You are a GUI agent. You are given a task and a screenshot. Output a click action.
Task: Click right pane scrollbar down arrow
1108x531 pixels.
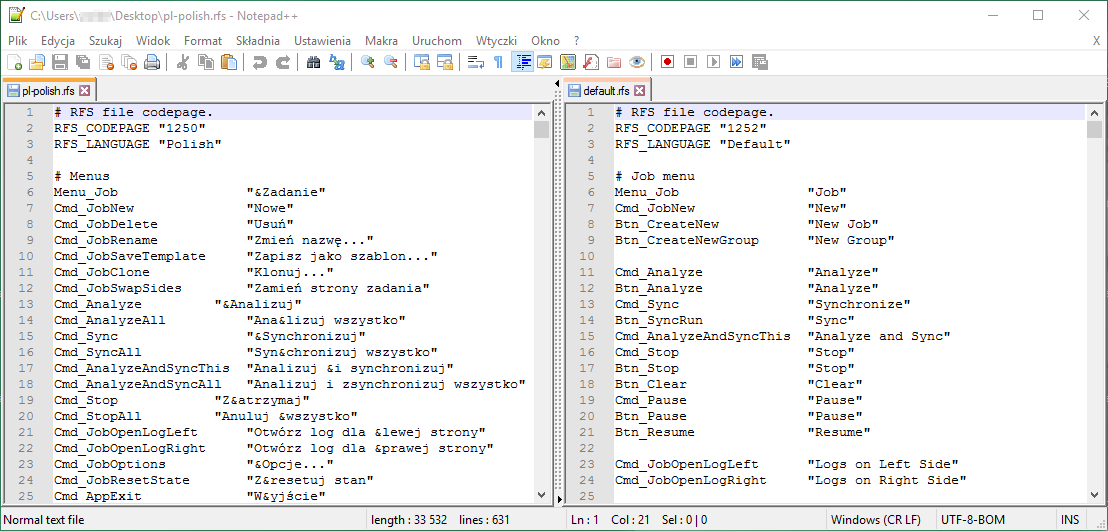pos(1094,495)
